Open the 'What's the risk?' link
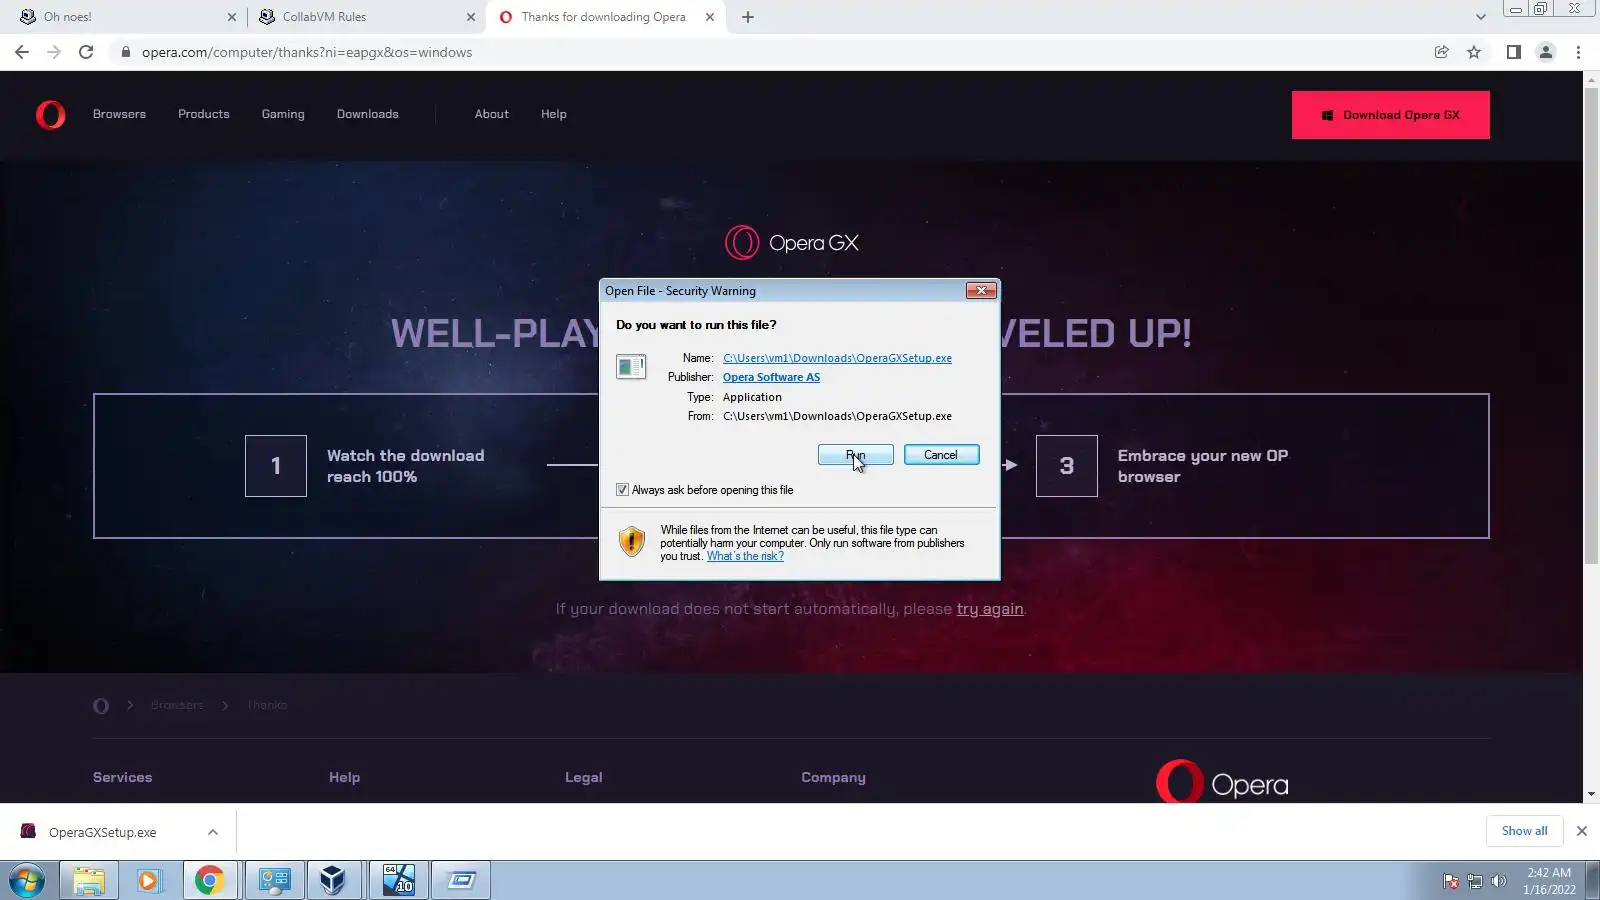 745,556
